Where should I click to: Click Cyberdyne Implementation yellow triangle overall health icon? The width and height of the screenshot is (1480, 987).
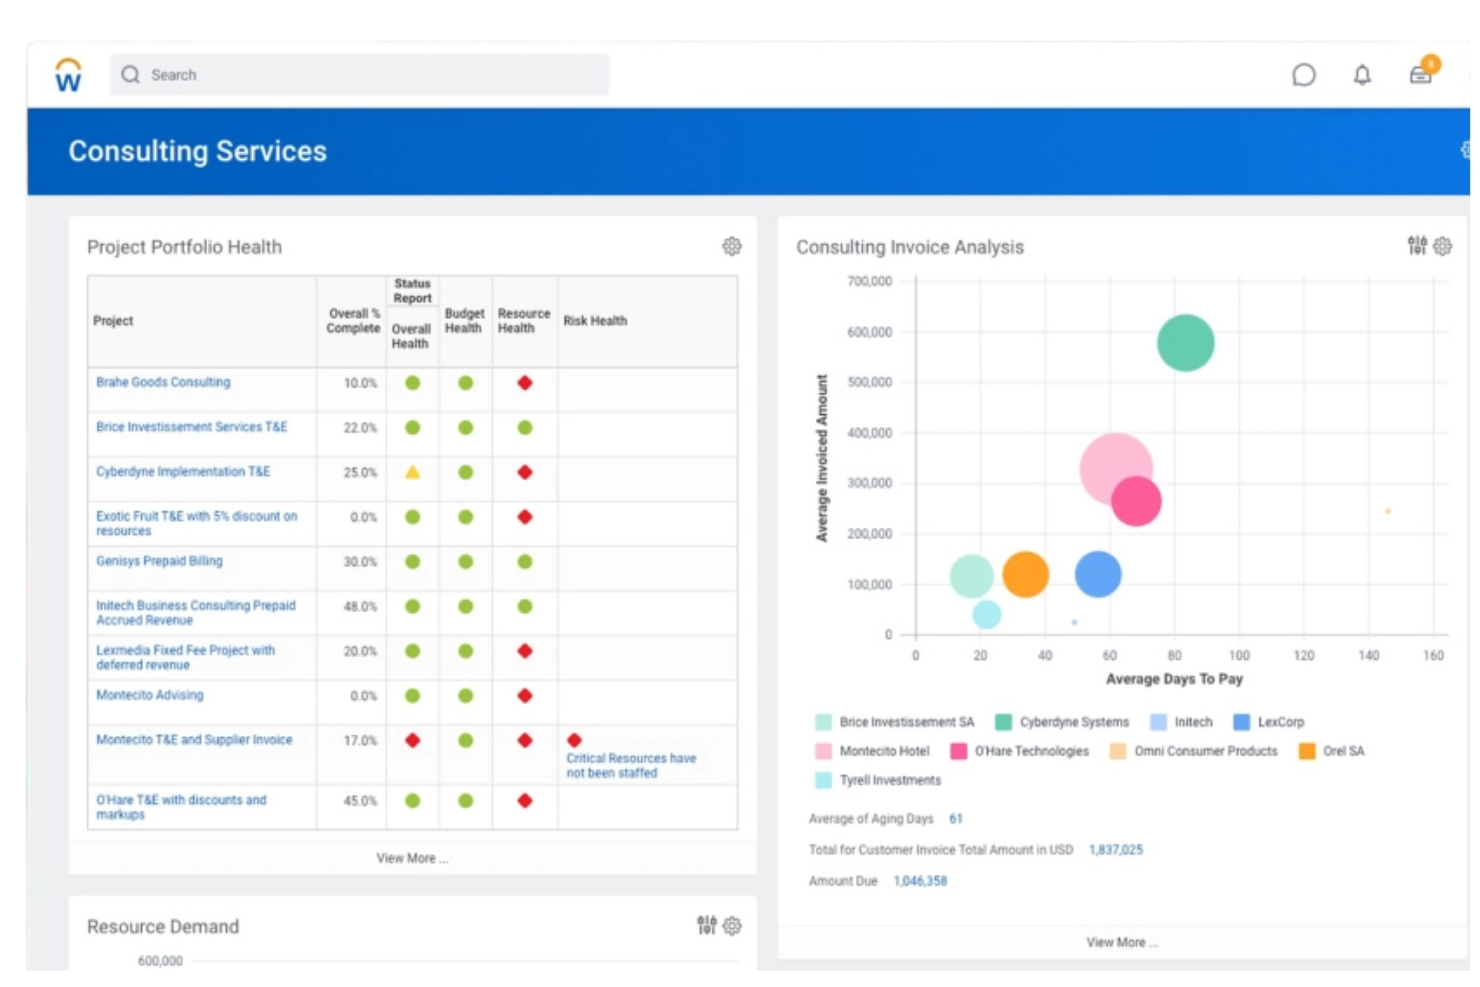pos(412,472)
